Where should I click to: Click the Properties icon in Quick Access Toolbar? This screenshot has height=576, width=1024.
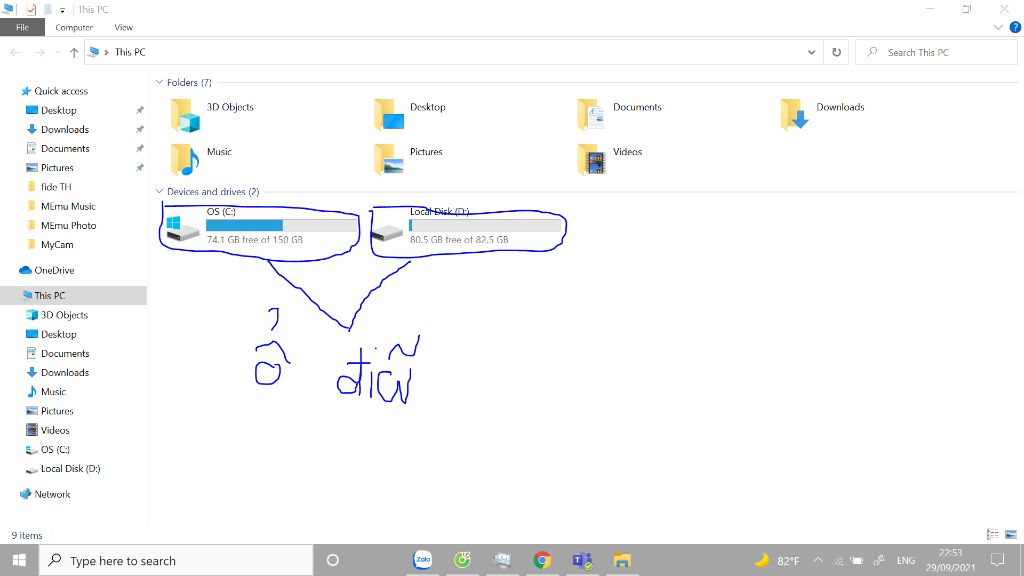(x=31, y=9)
